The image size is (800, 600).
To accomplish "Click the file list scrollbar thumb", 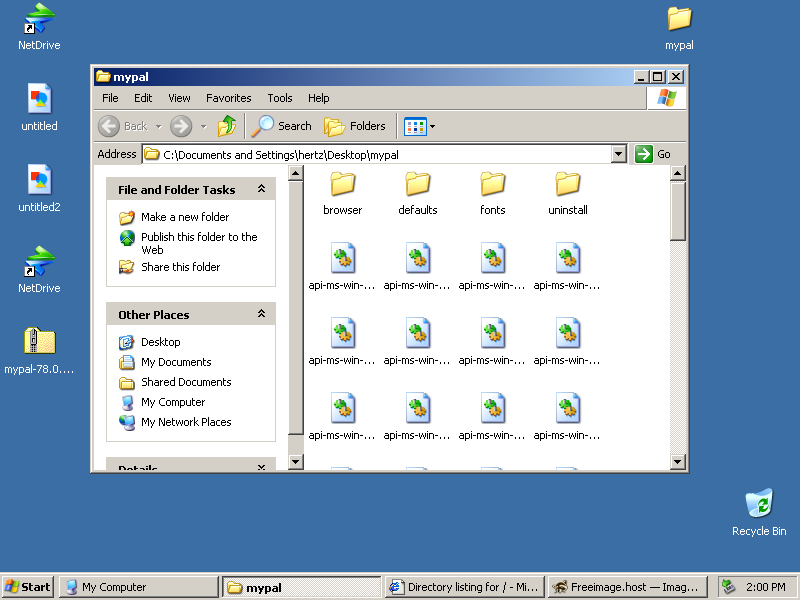I will 677,211.
